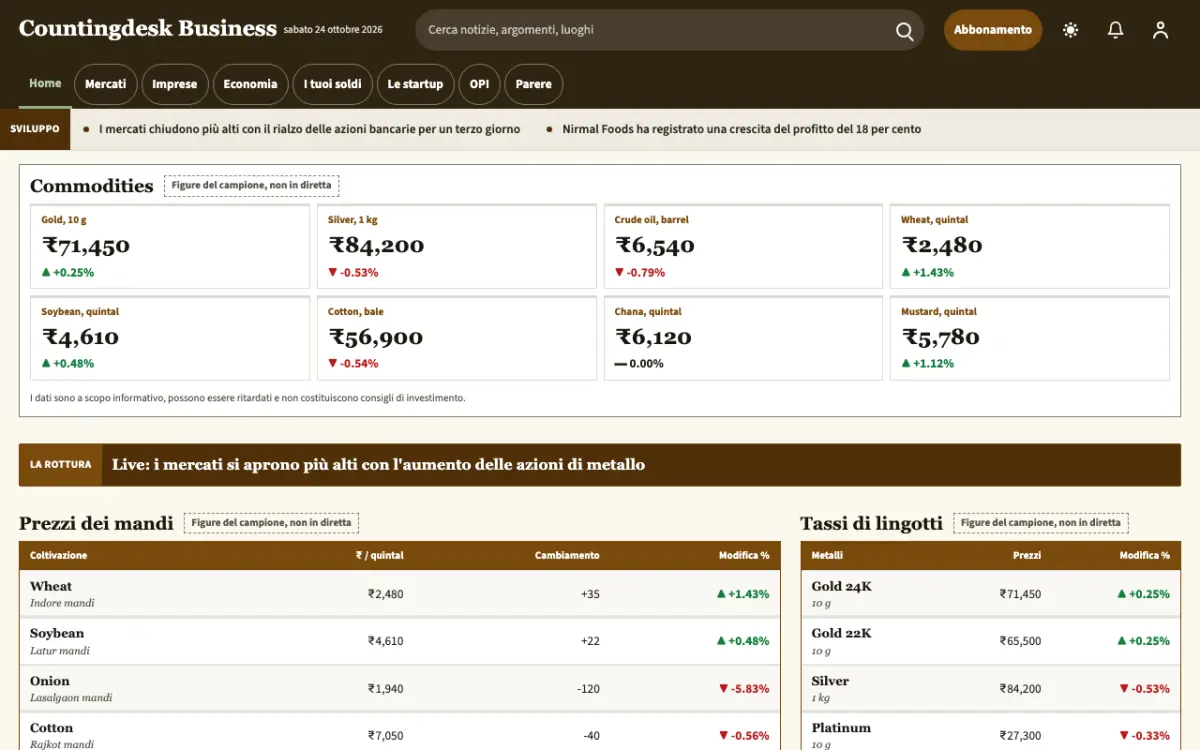Open the Parere nav item
This screenshot has width=1200, height=750.
534,84
